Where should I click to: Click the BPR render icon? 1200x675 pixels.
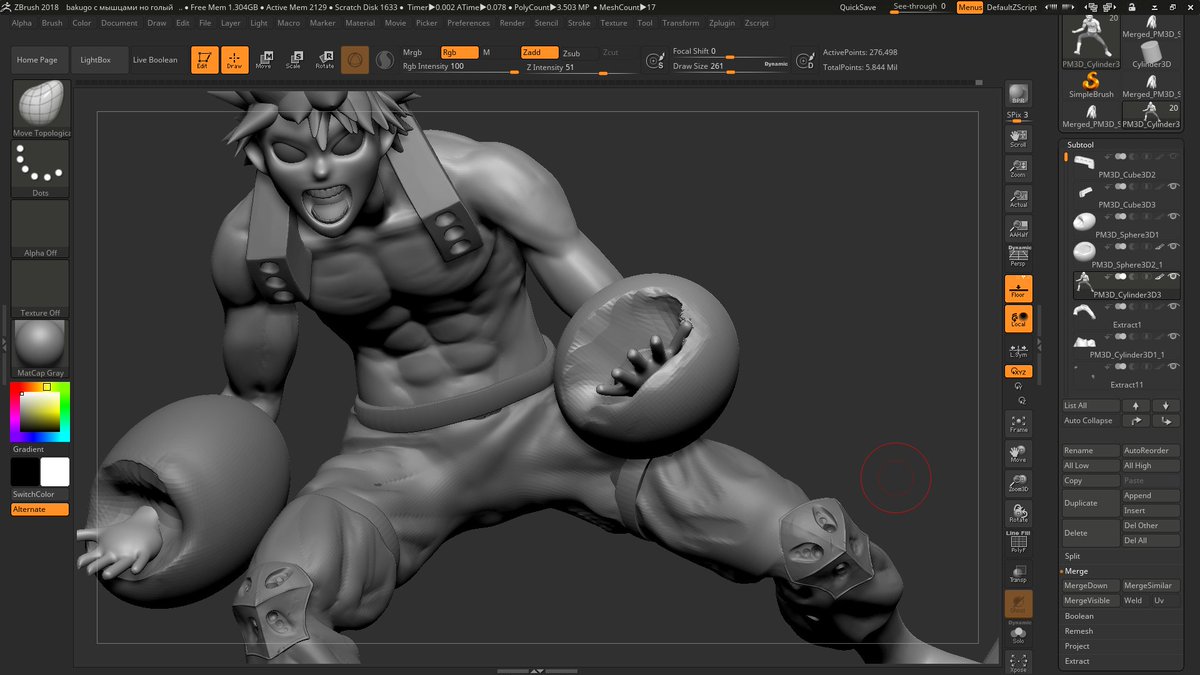coord(1018,94)
